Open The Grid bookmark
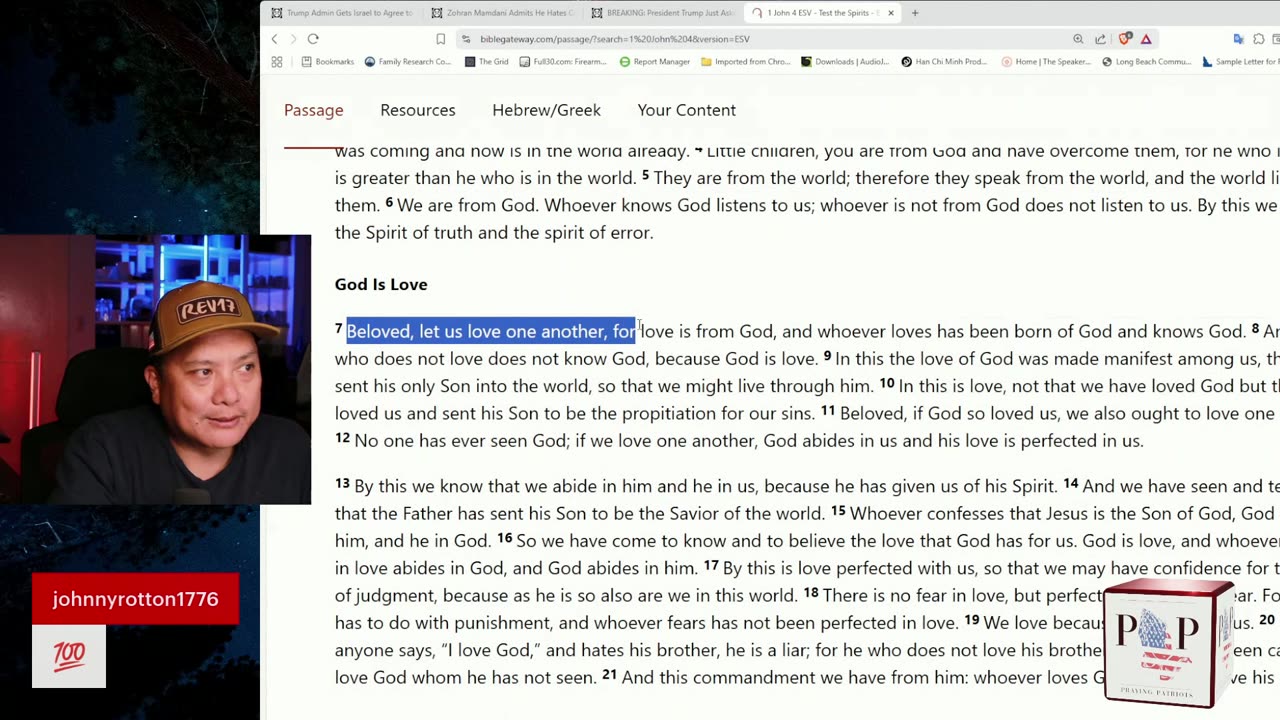Screen dimensions: 1280x720 [x=487, y=62]
